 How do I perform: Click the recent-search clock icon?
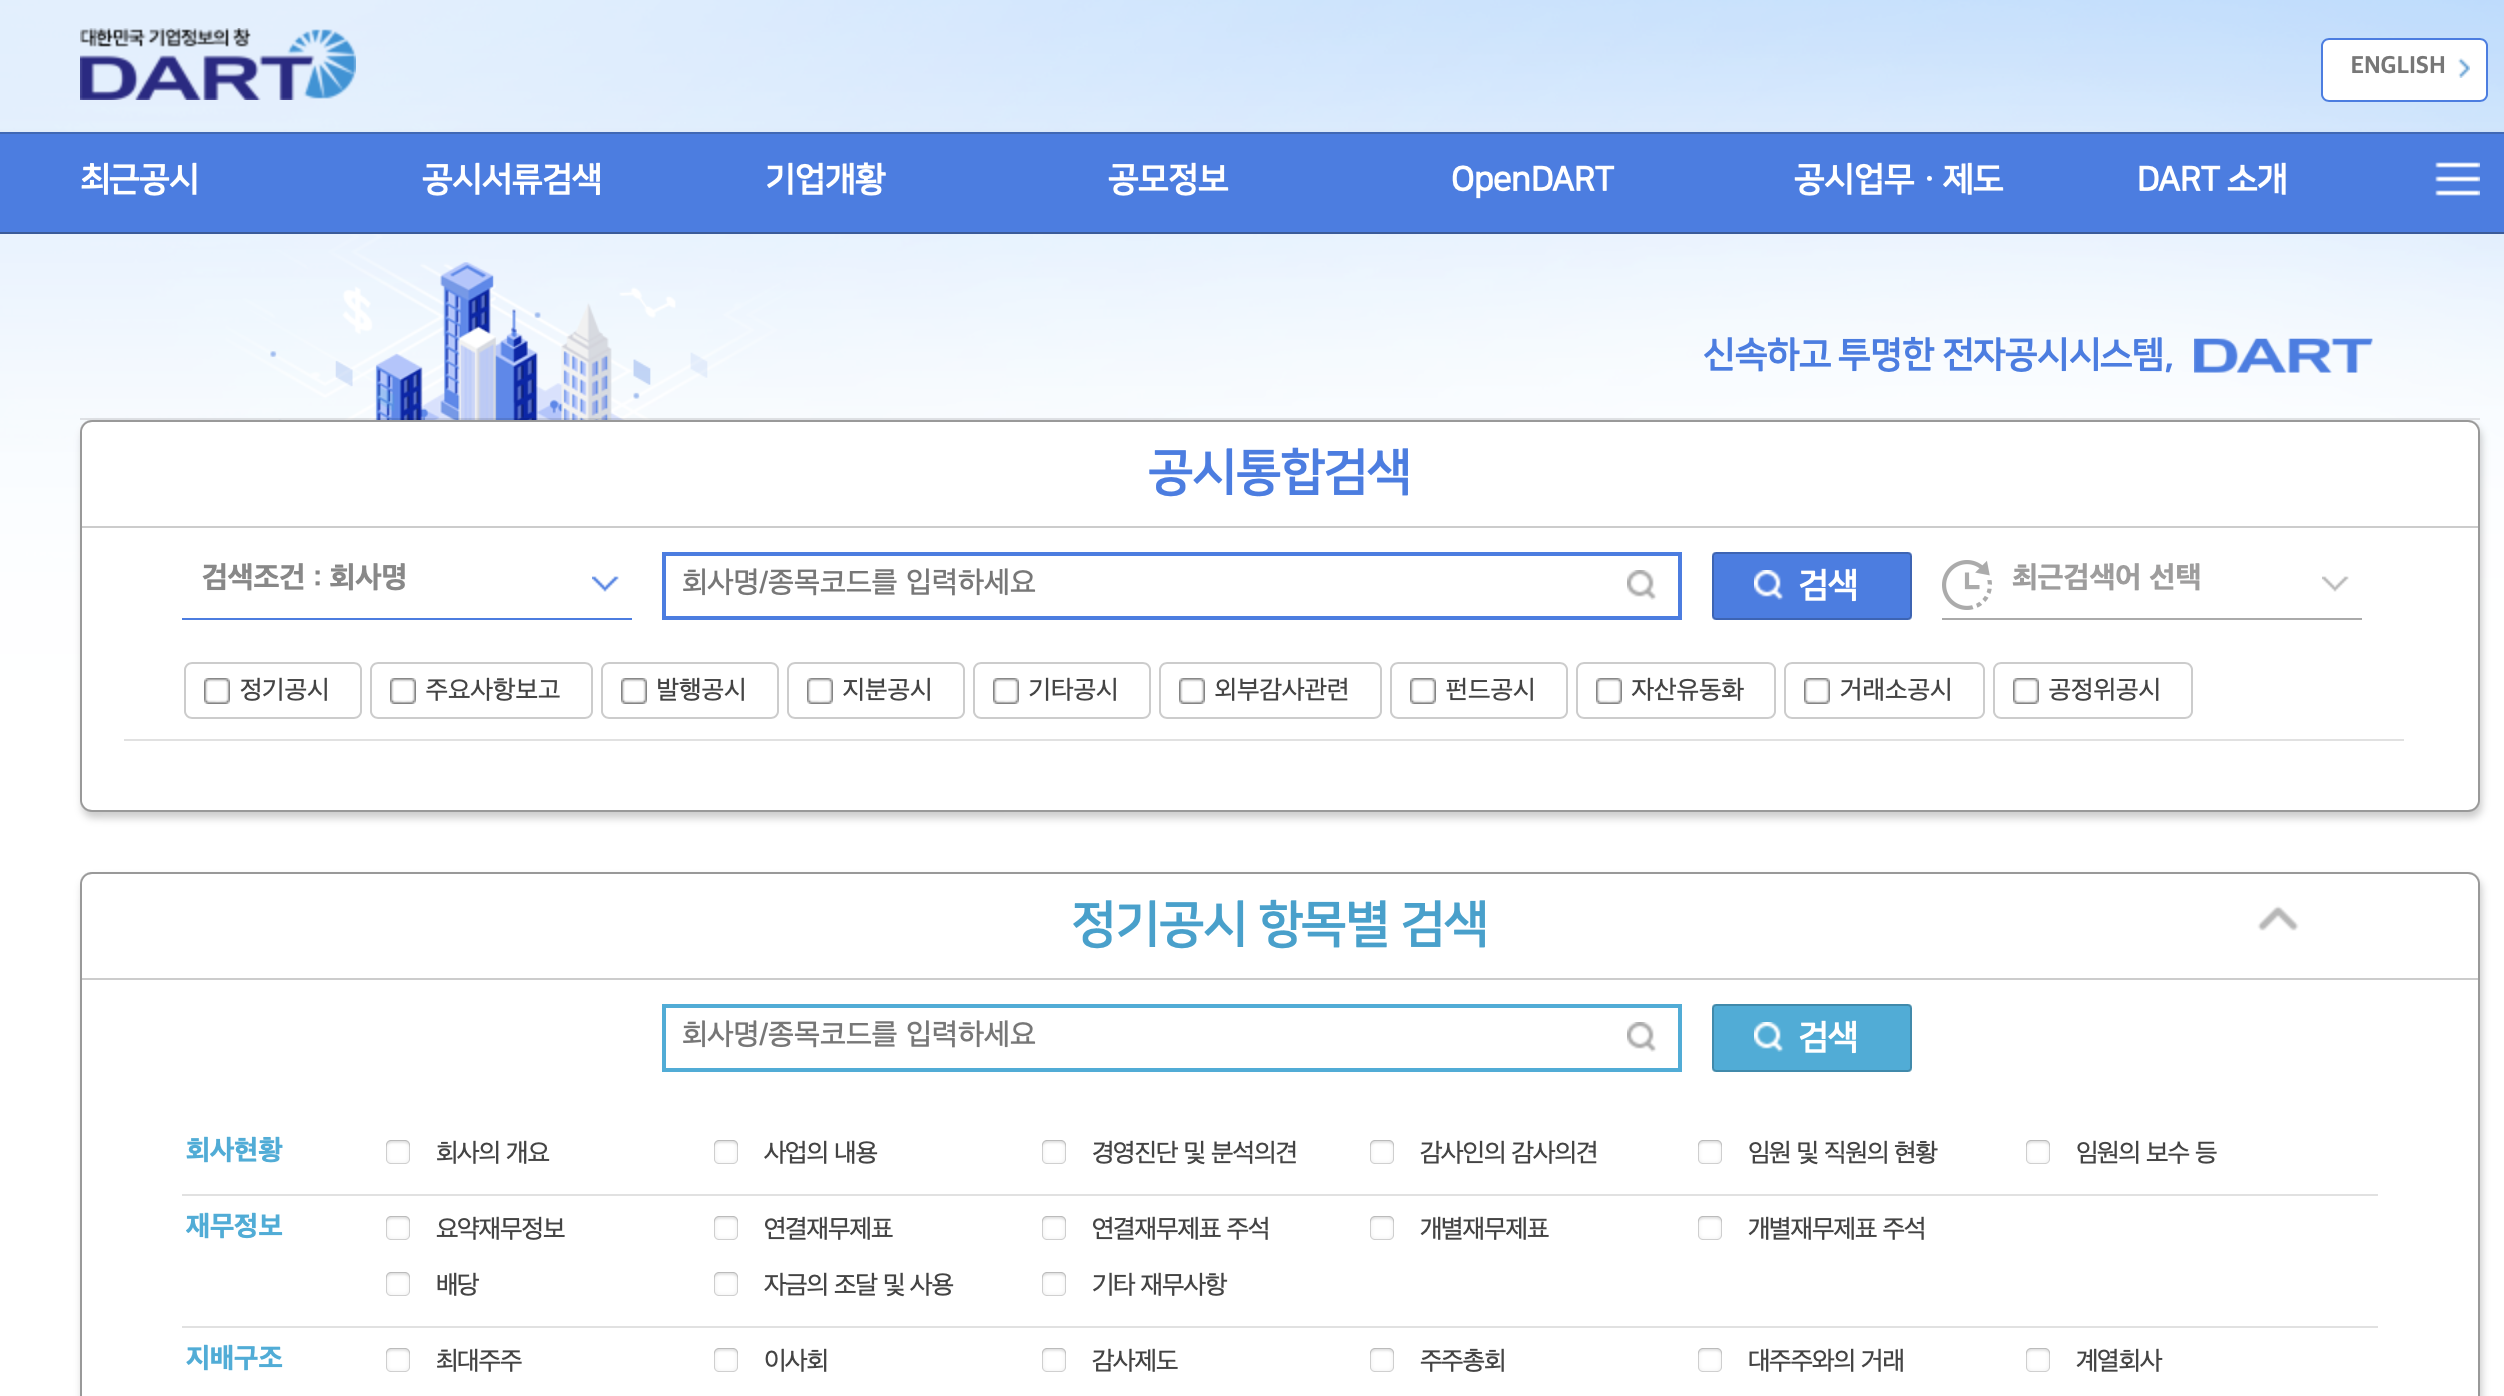click(x=1966, y=583)
